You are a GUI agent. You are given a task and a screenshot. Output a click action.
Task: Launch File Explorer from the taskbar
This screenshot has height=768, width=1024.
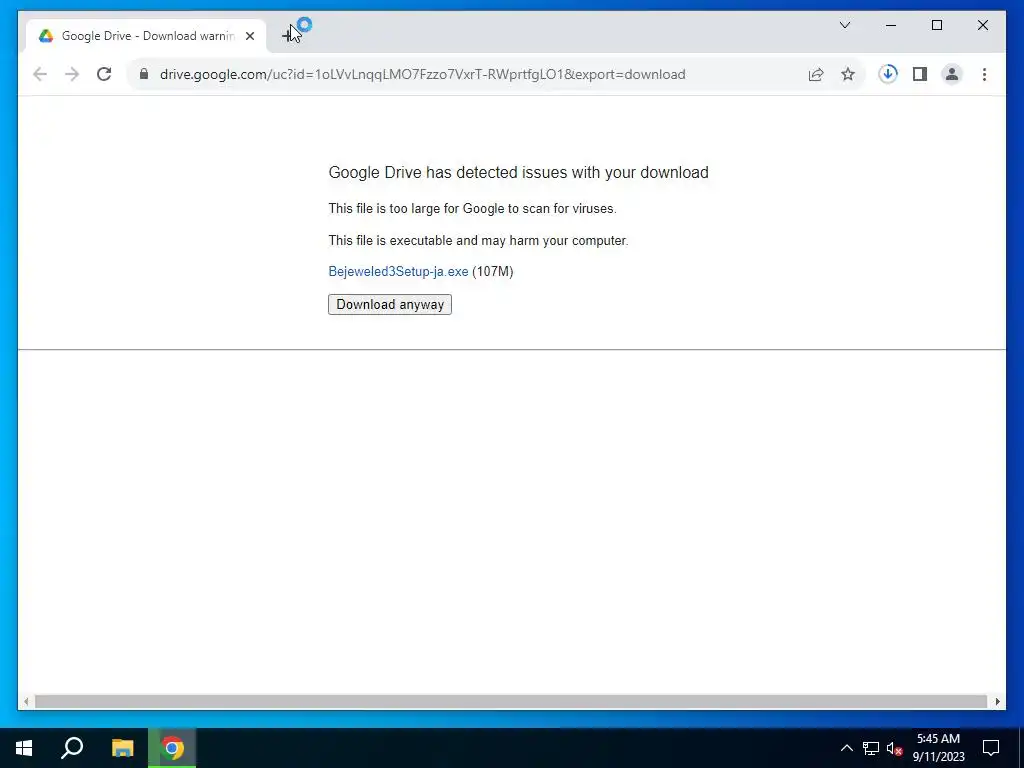click(122, 748)
